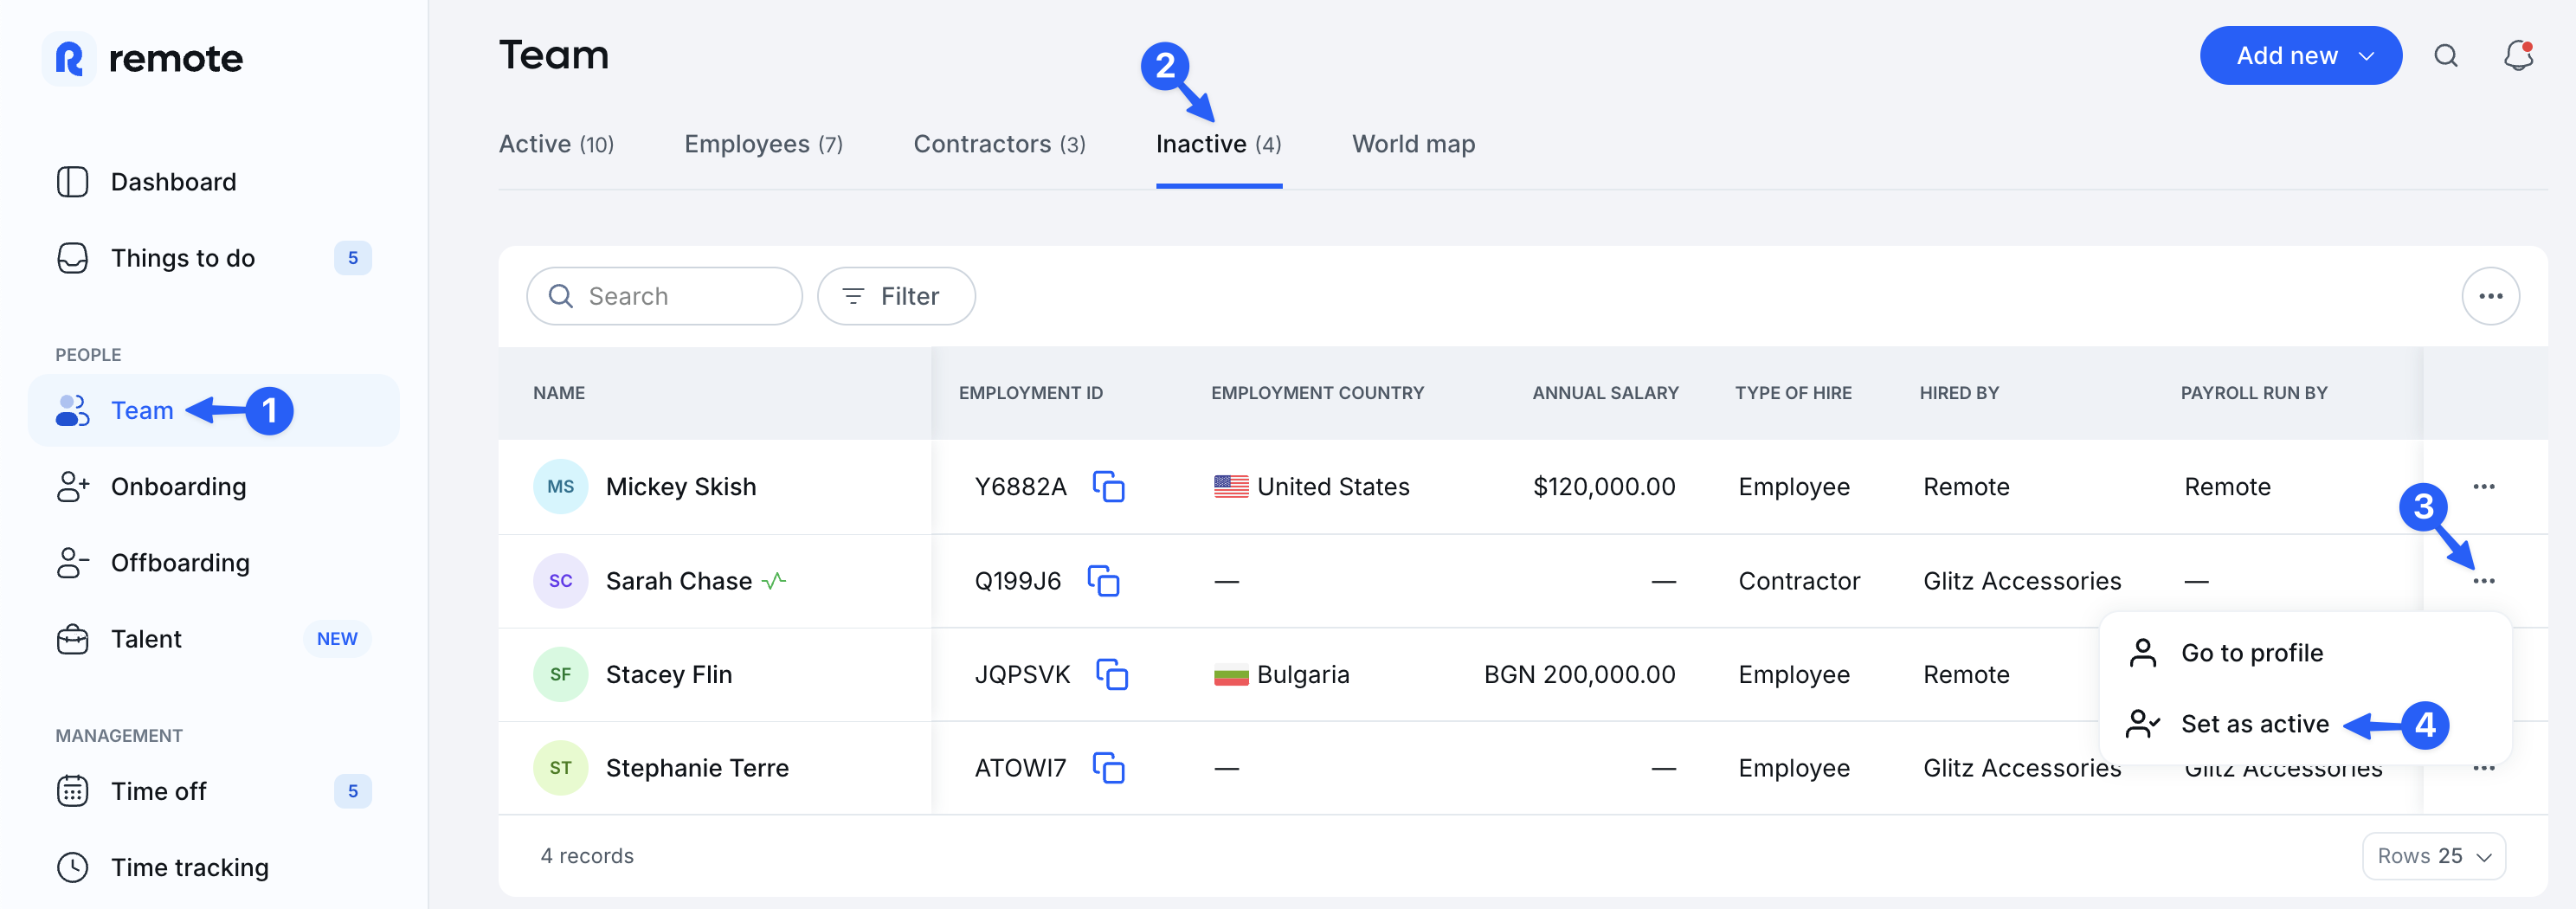The height and width of the screenshot is (909, 2576).
Task: Open Time off management
Action: coord(214,791)
